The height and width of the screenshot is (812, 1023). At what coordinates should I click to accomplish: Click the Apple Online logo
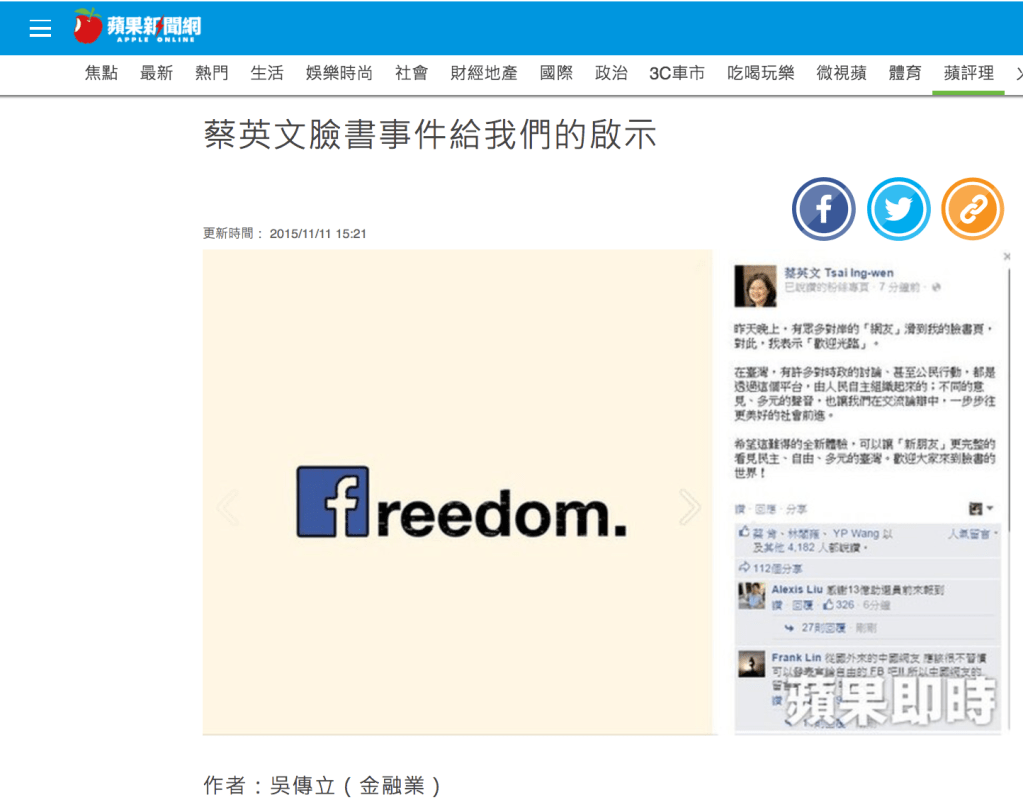[138, 26]
